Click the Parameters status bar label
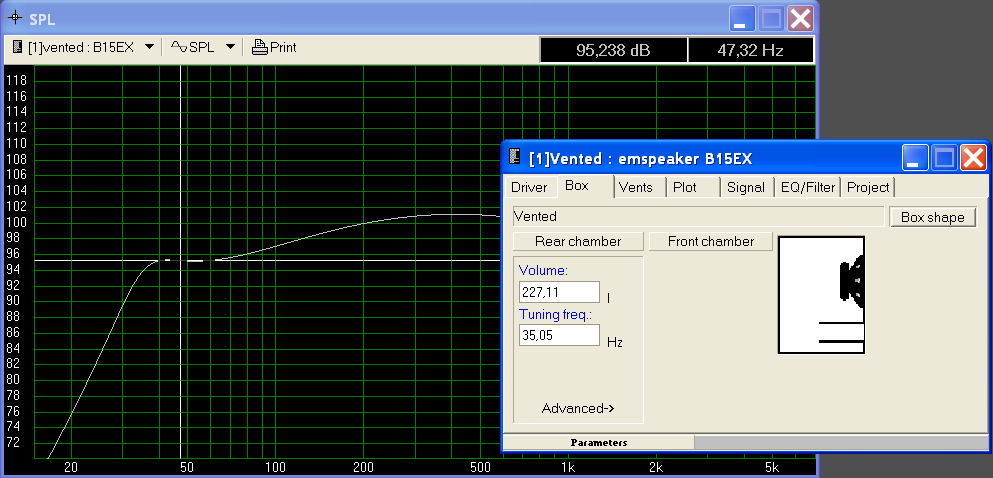 pyautogui.click(x=598, y=443)
